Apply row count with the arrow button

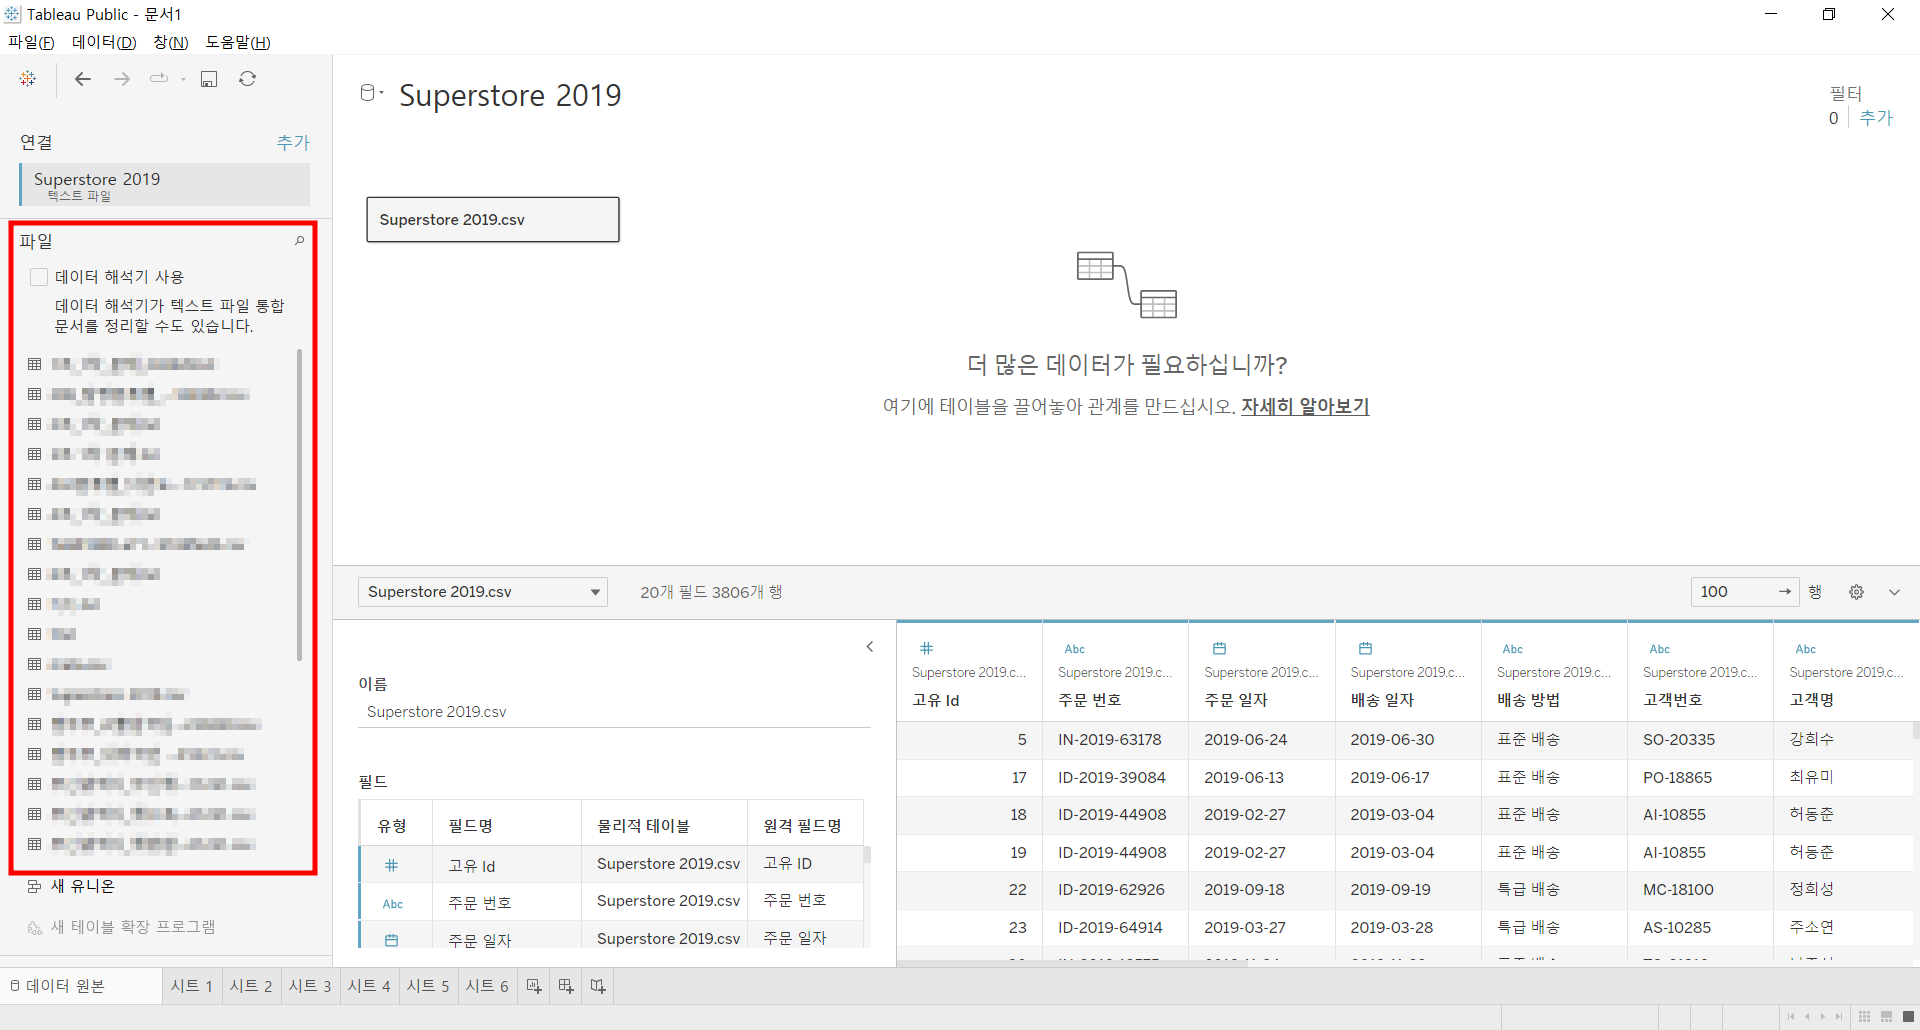pos(1785,592)
